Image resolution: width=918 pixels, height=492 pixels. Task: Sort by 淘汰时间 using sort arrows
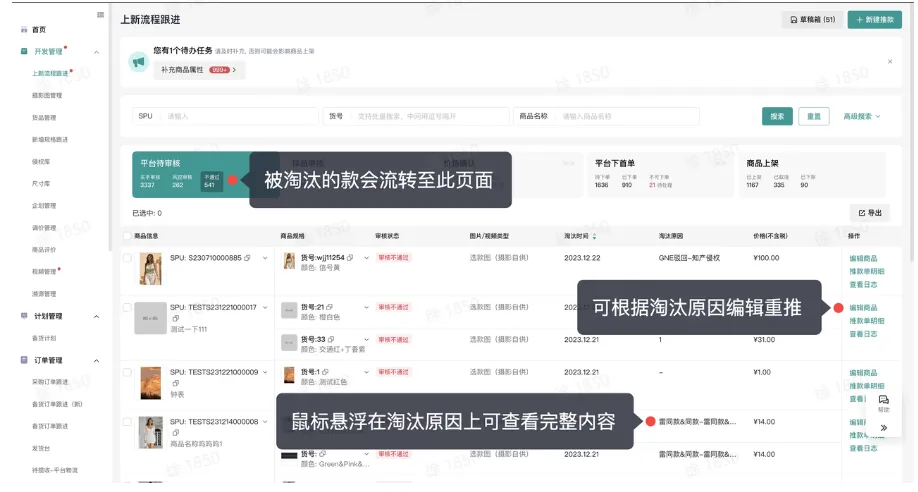pos(594,236)
